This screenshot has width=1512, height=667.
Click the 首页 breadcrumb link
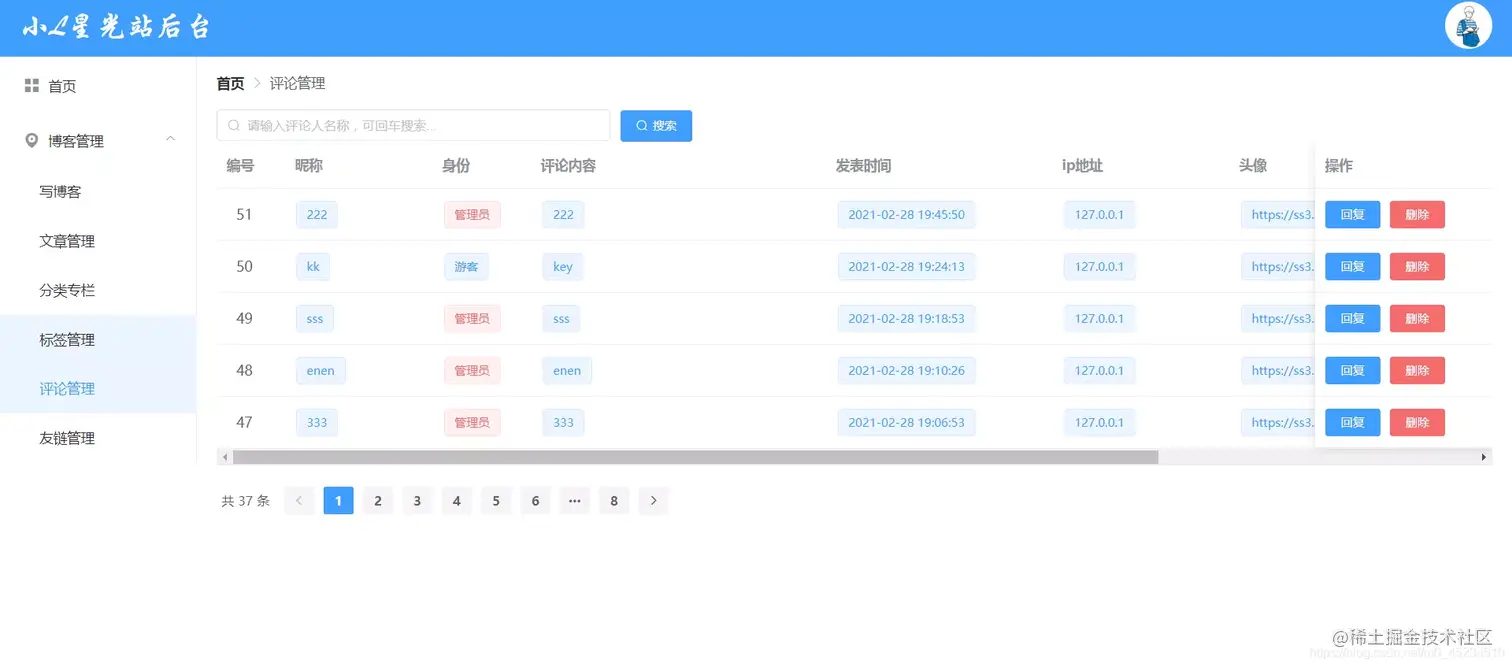229,83
